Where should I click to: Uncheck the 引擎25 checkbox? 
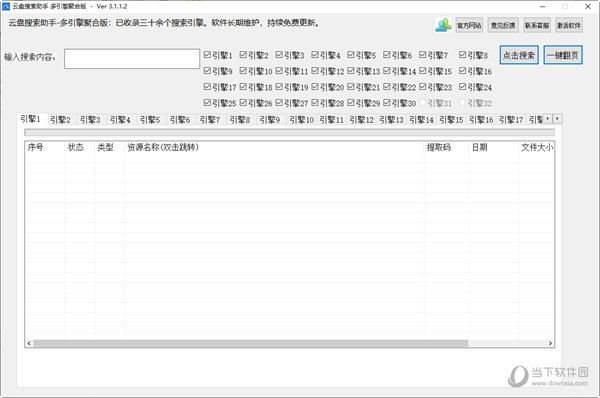[x=207, y=103]
